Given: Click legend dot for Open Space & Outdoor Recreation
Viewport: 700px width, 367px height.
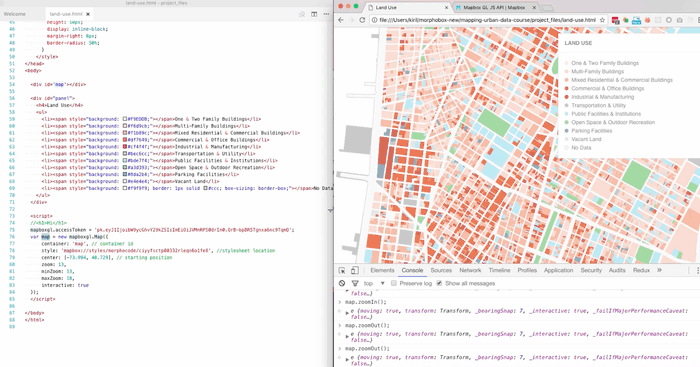Looking at the screenshot, I should tap(567, 122).
